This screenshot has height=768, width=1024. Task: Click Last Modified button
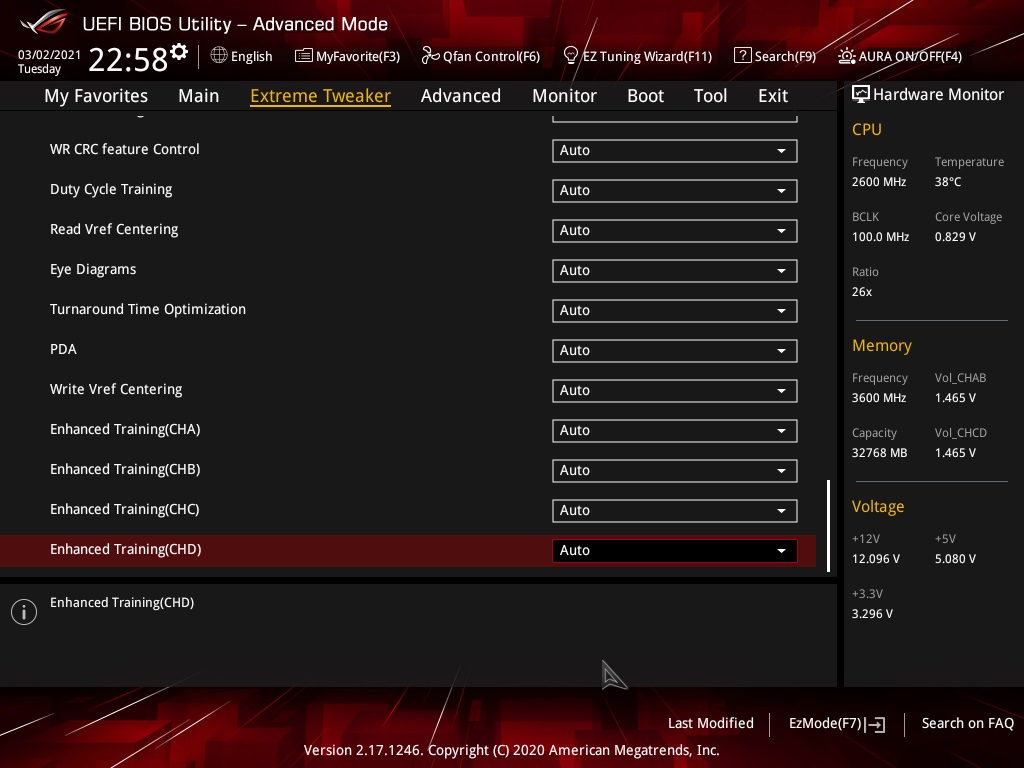point(711,723)
